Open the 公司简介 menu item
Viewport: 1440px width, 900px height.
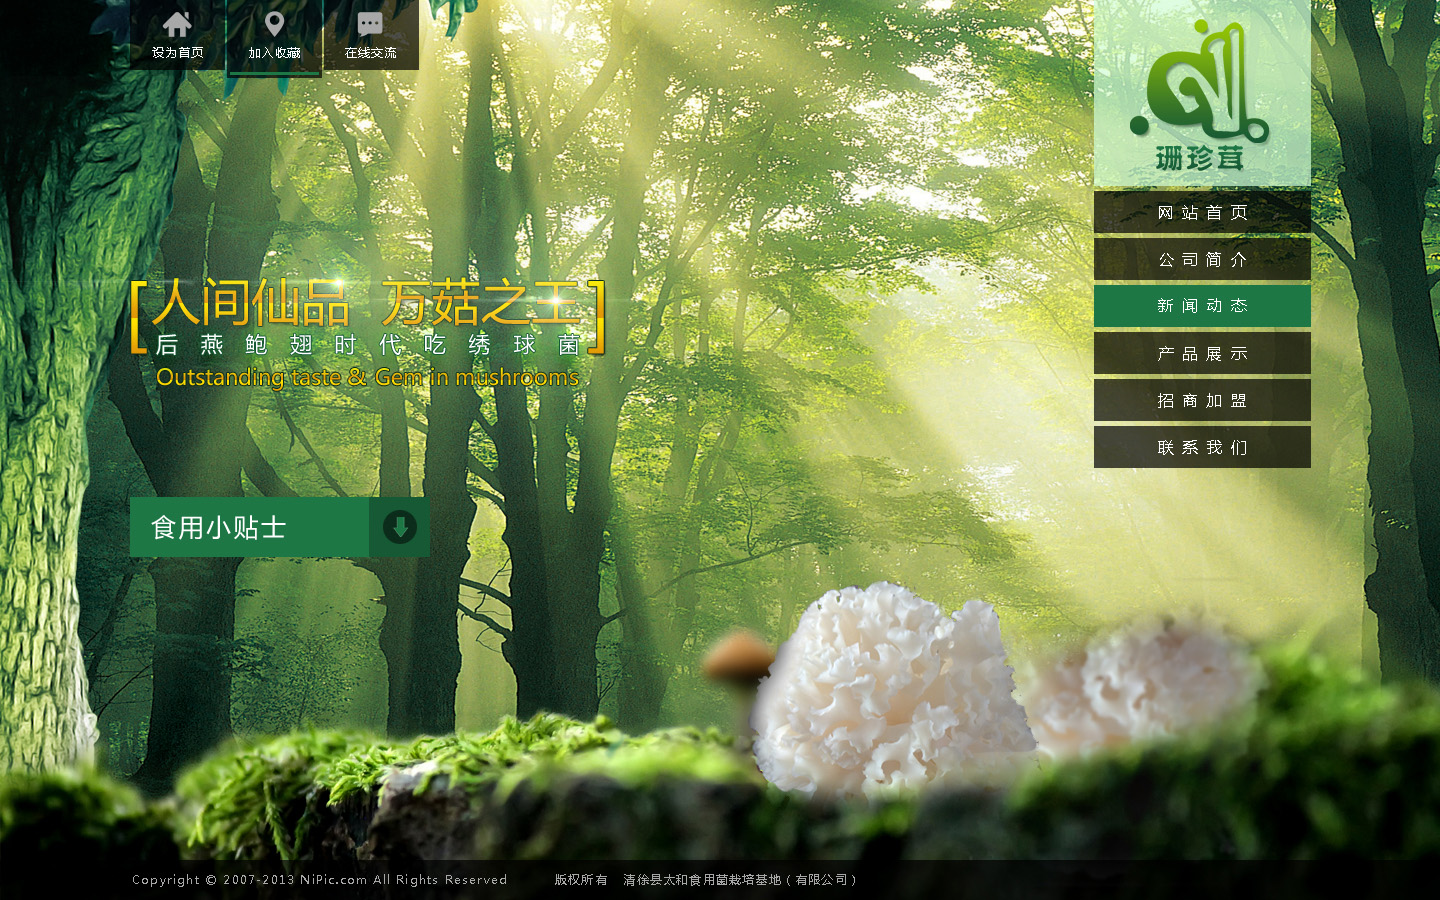pyautogui.click(x=1202, y=259)
